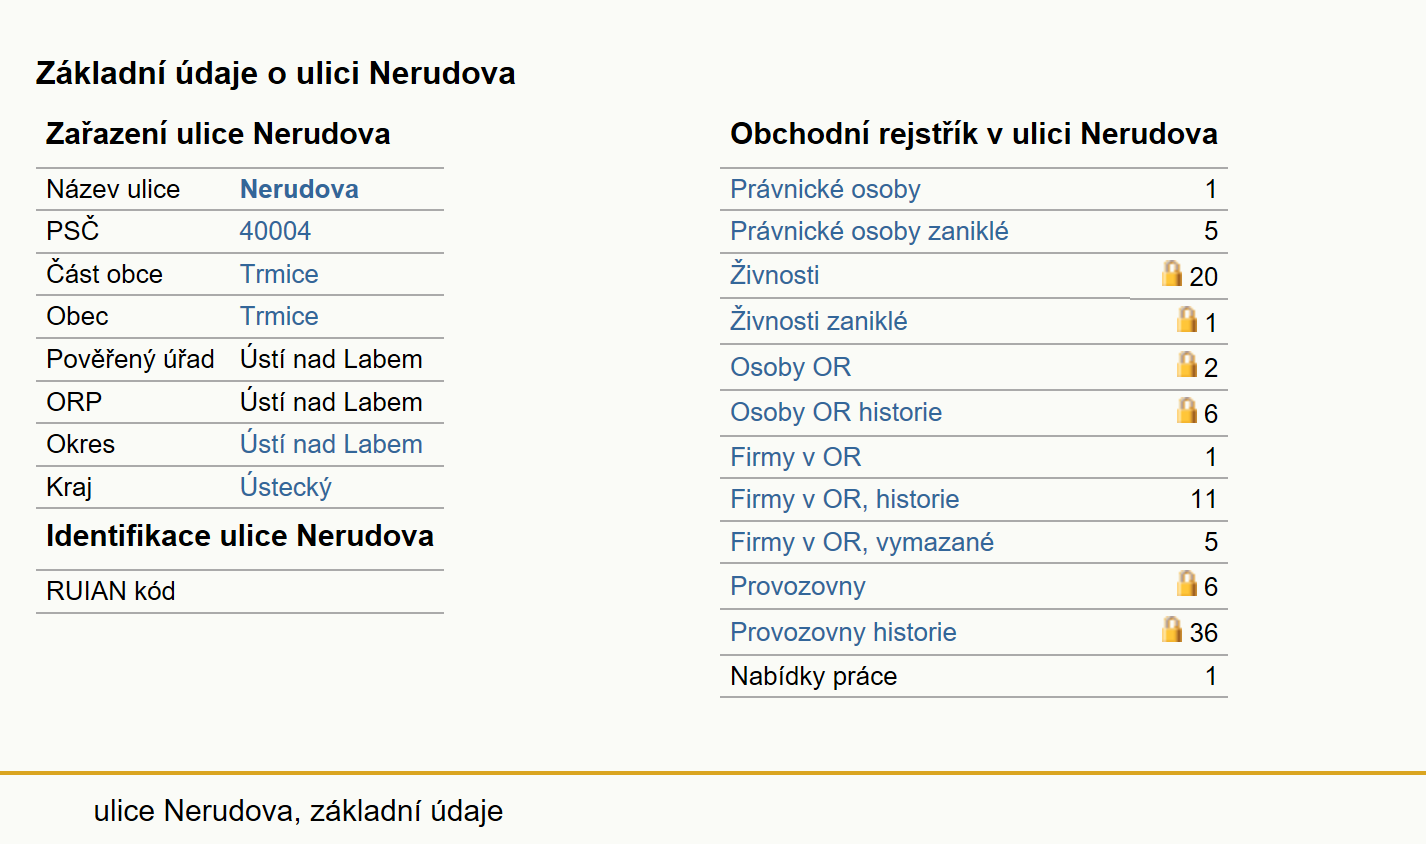Click the lock icon in Osoby OR row
1426x844 pixels.
point(1187,364)
